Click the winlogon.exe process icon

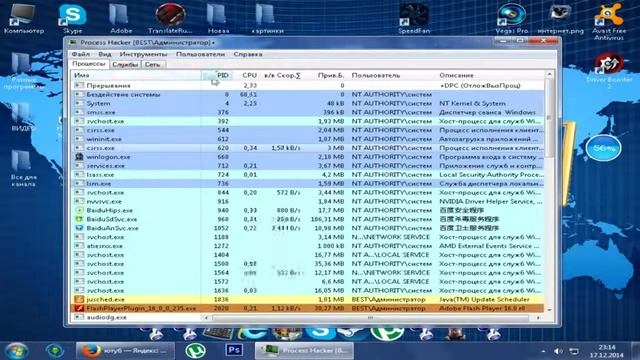click(79, 157)
